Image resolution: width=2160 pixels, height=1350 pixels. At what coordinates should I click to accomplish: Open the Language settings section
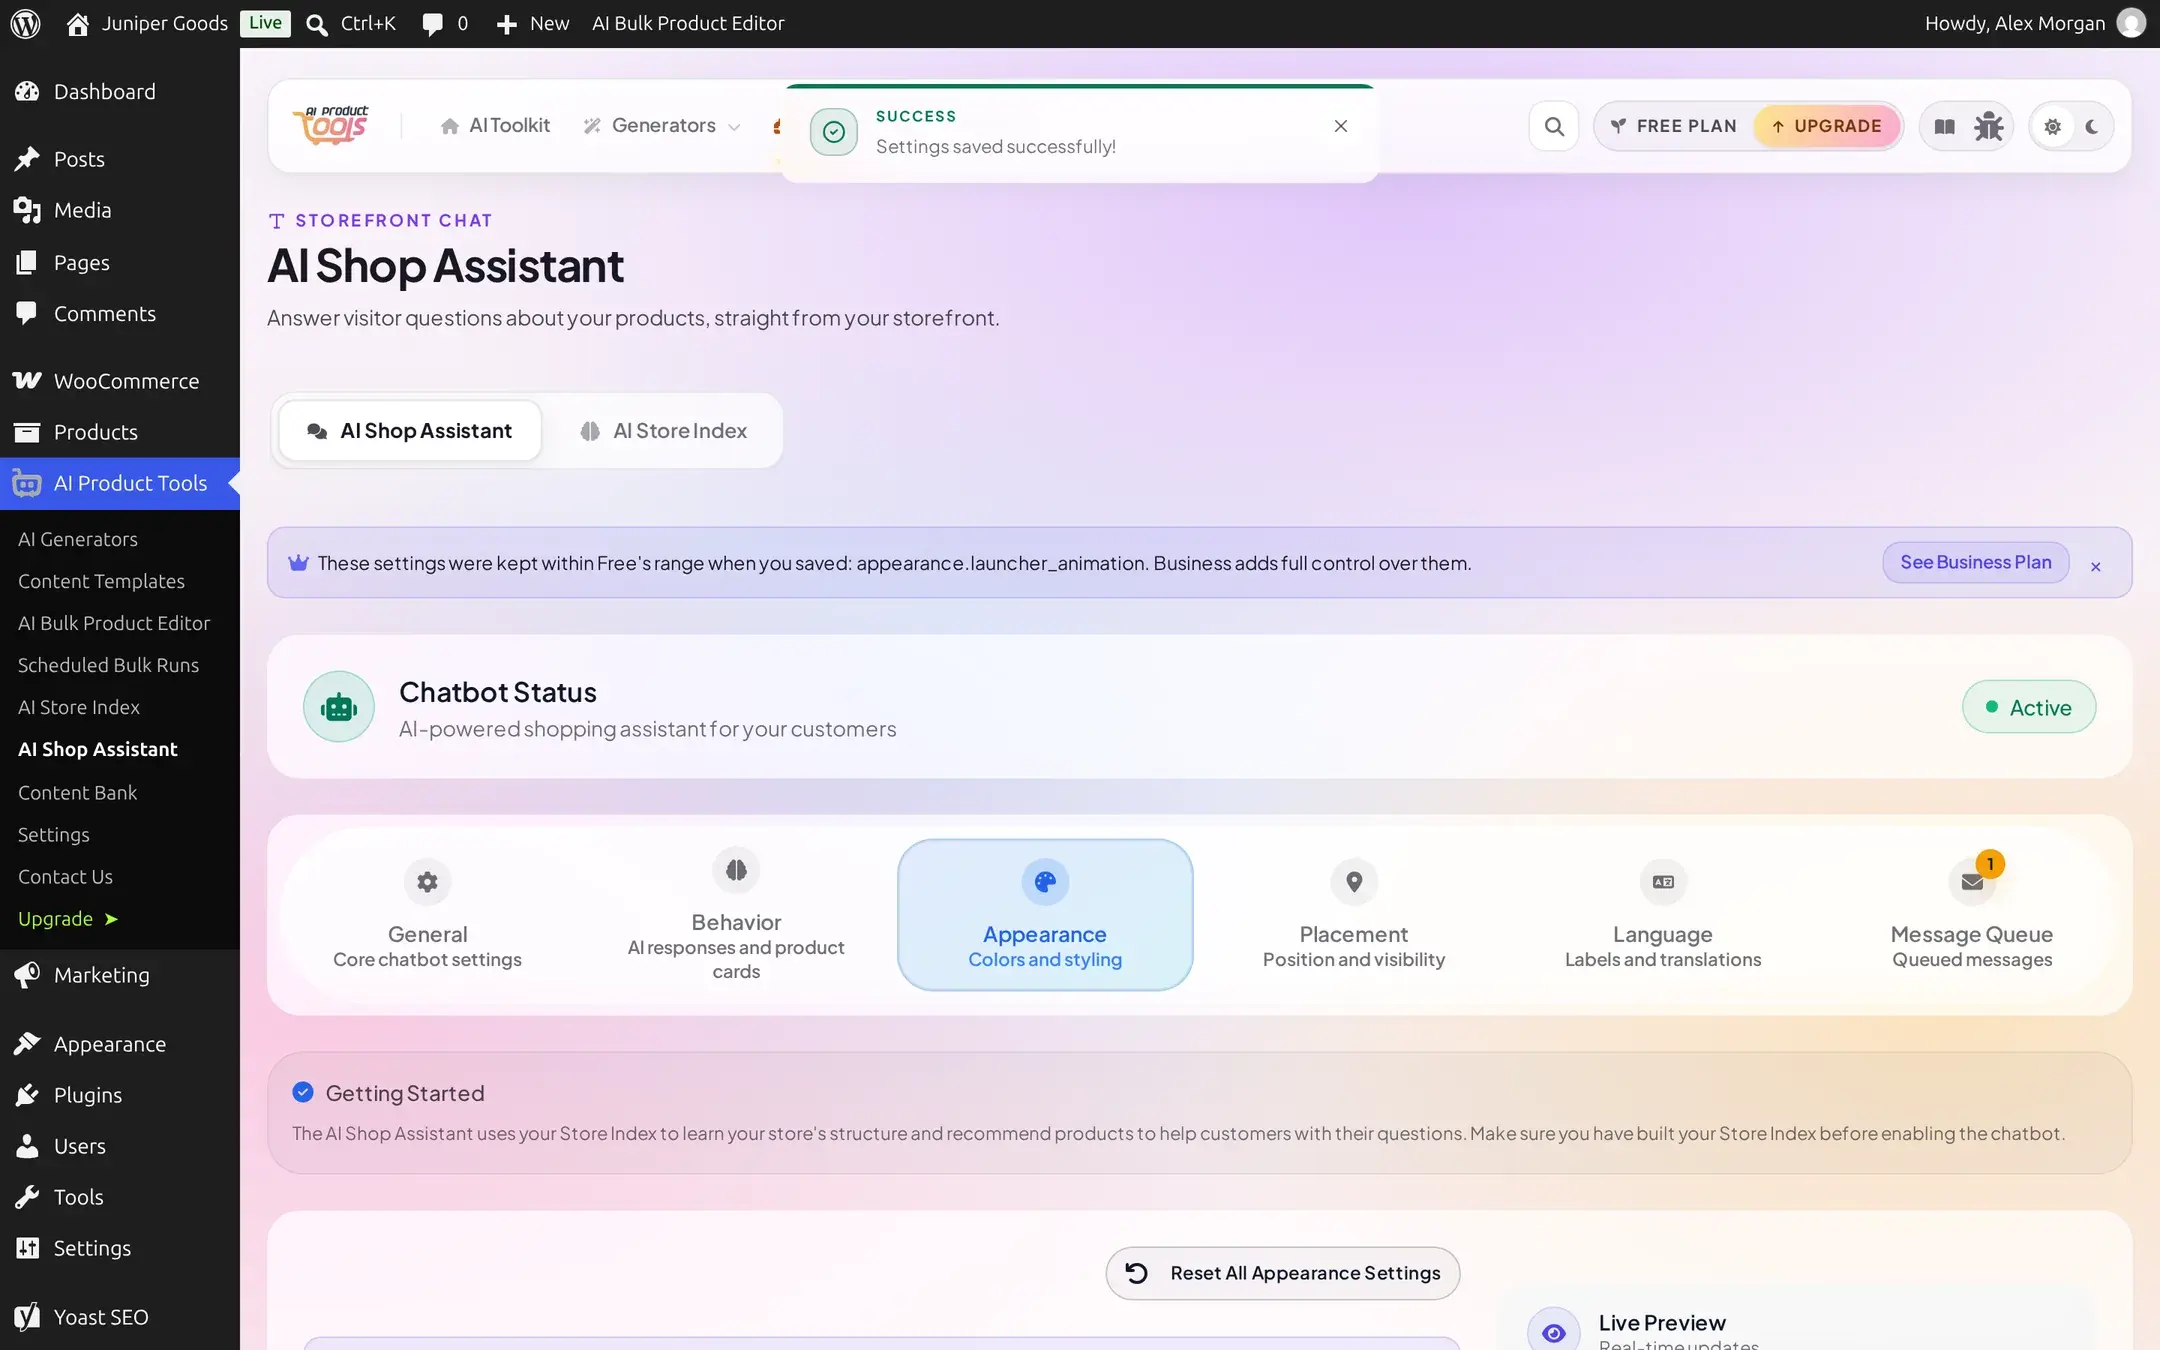[1663, 915]
